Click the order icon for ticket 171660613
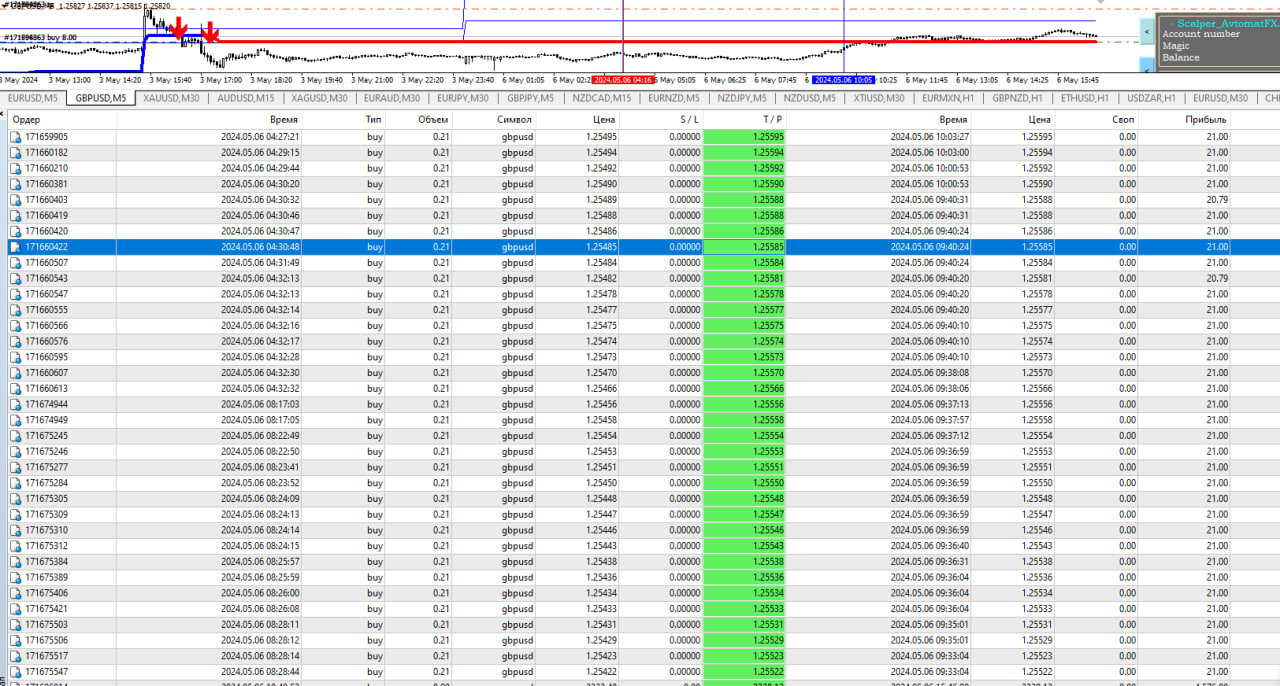This screenshot has width=1280, height=686. [15, 389]
